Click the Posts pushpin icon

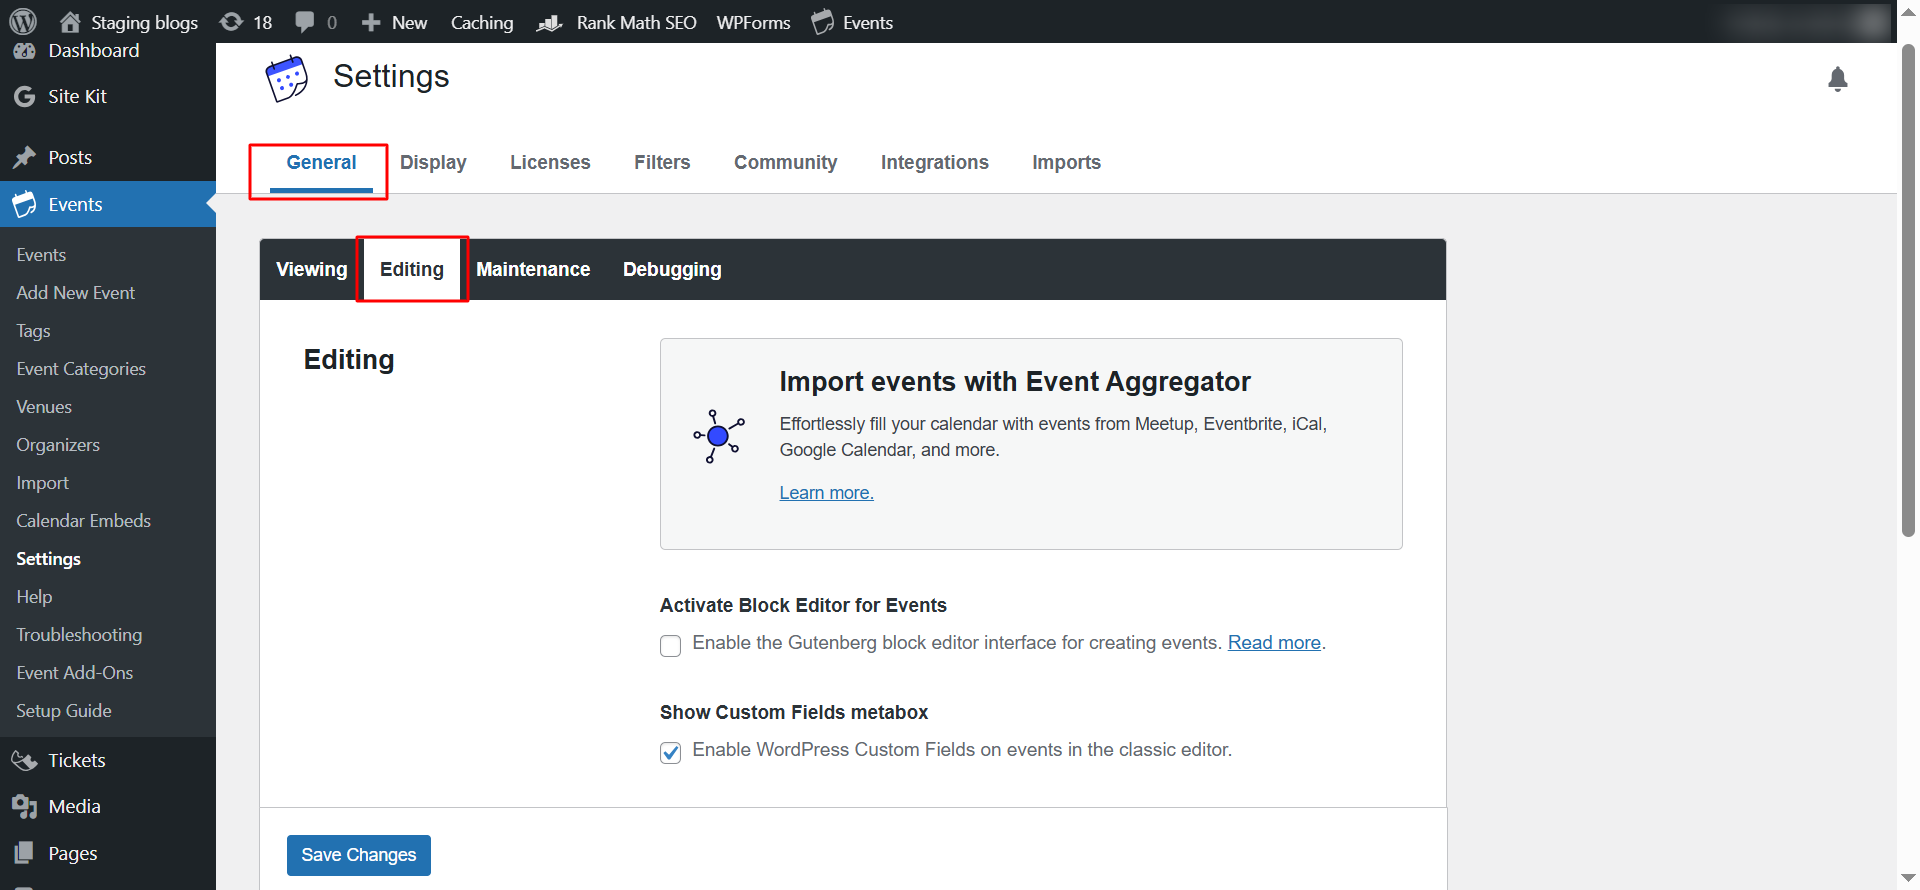(x=24, y=157)
